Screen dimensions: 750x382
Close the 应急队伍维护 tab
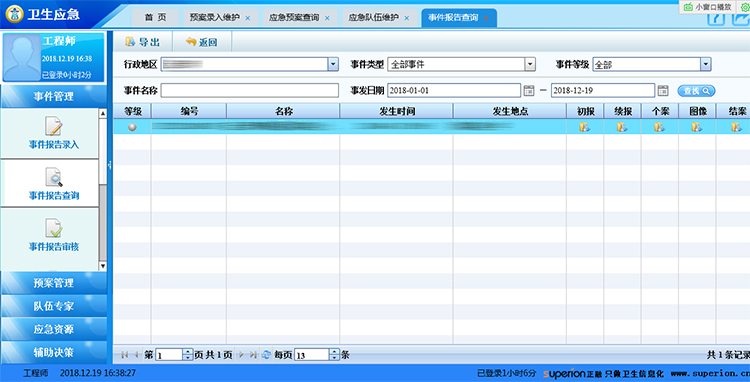(x=407, y=18)
